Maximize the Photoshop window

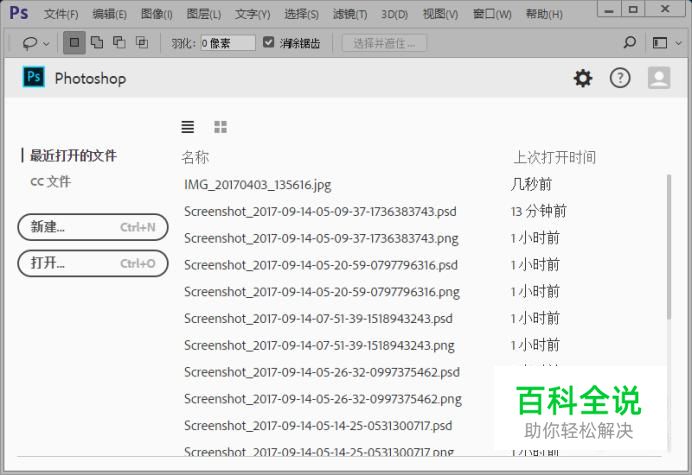tap(633, 9)
